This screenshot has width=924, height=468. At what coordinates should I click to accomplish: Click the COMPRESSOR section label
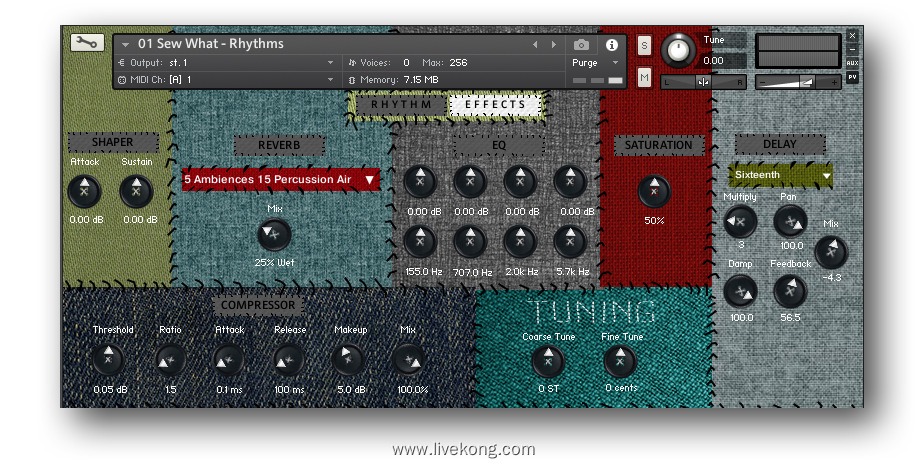pos(258,305)
